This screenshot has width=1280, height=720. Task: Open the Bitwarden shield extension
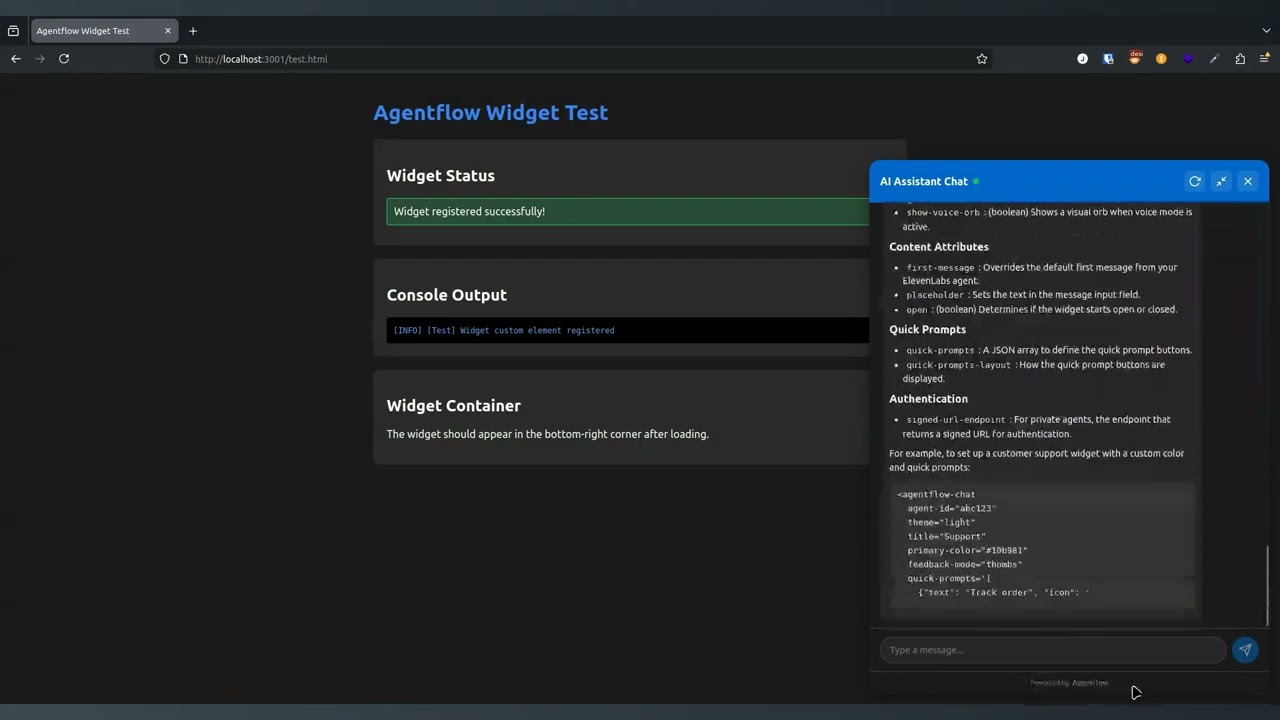[1108, 59]
